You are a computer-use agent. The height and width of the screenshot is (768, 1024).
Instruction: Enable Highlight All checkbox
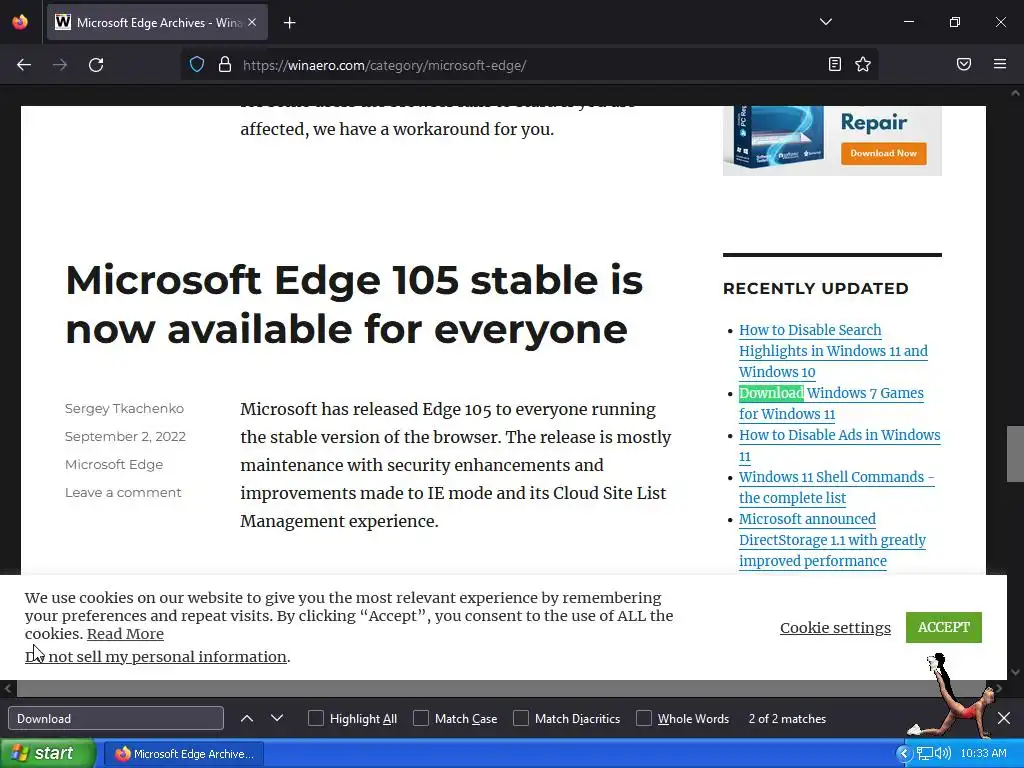(315, 718)
